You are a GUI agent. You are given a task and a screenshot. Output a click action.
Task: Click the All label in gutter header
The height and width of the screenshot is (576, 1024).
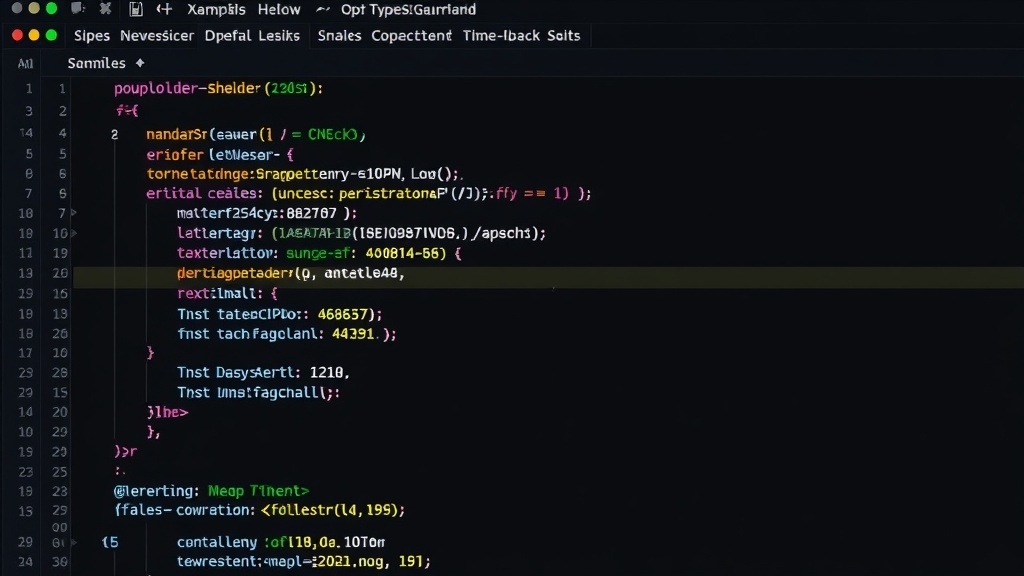pos(25,63)
